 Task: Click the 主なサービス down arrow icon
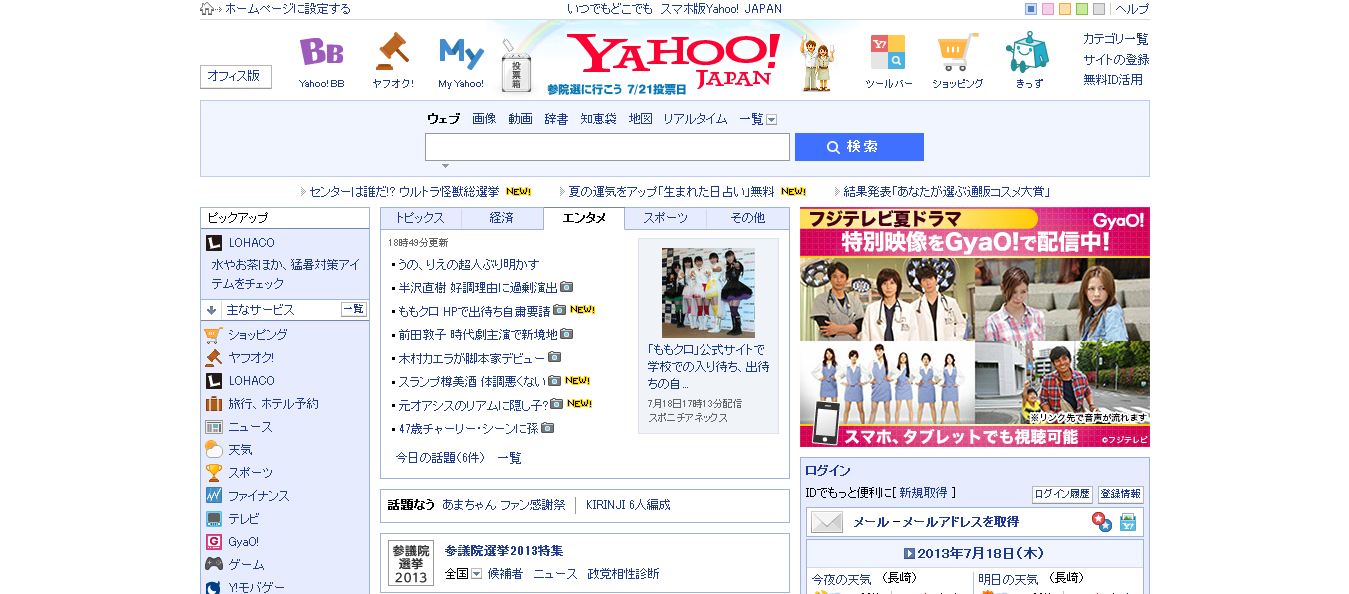point(212,310)
